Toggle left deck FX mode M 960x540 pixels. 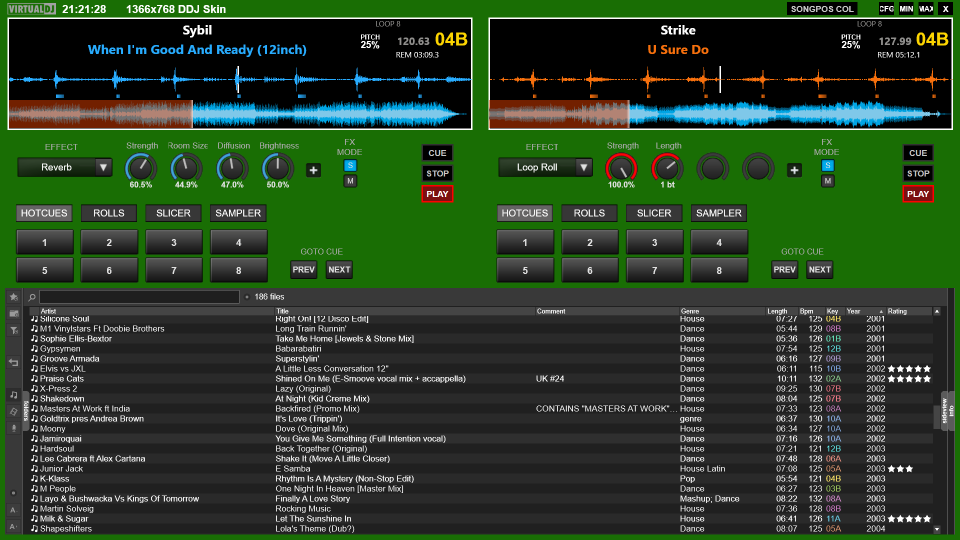pyautogui.click(x=350, y=181)
